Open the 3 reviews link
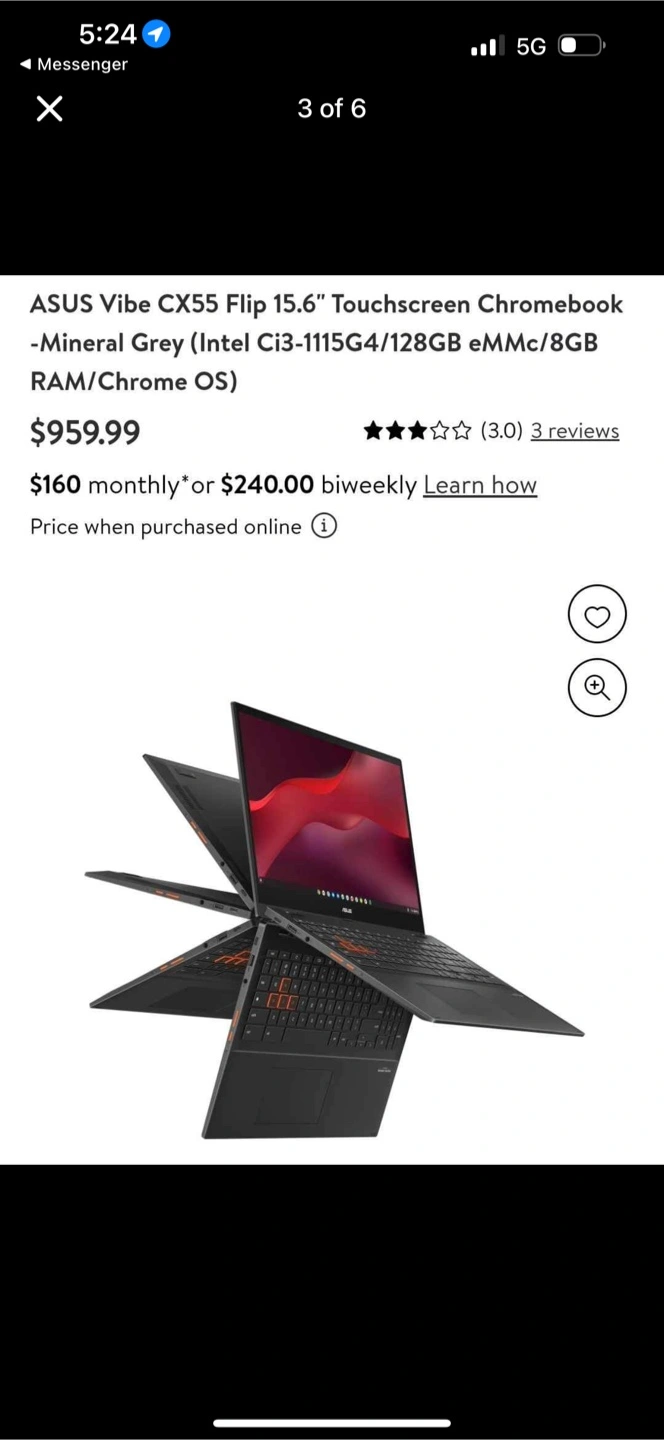This screenshot has height=1440, width=664. tap(575, 431)
